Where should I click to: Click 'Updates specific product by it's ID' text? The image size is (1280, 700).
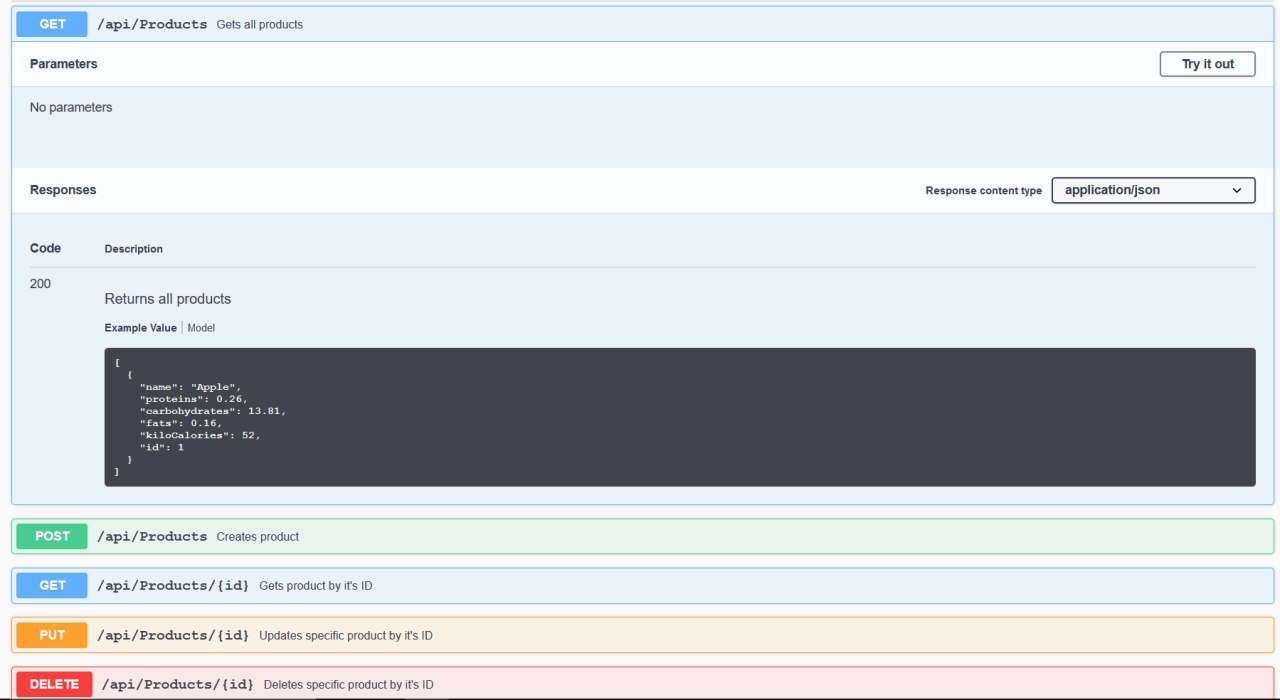(346, 635)
